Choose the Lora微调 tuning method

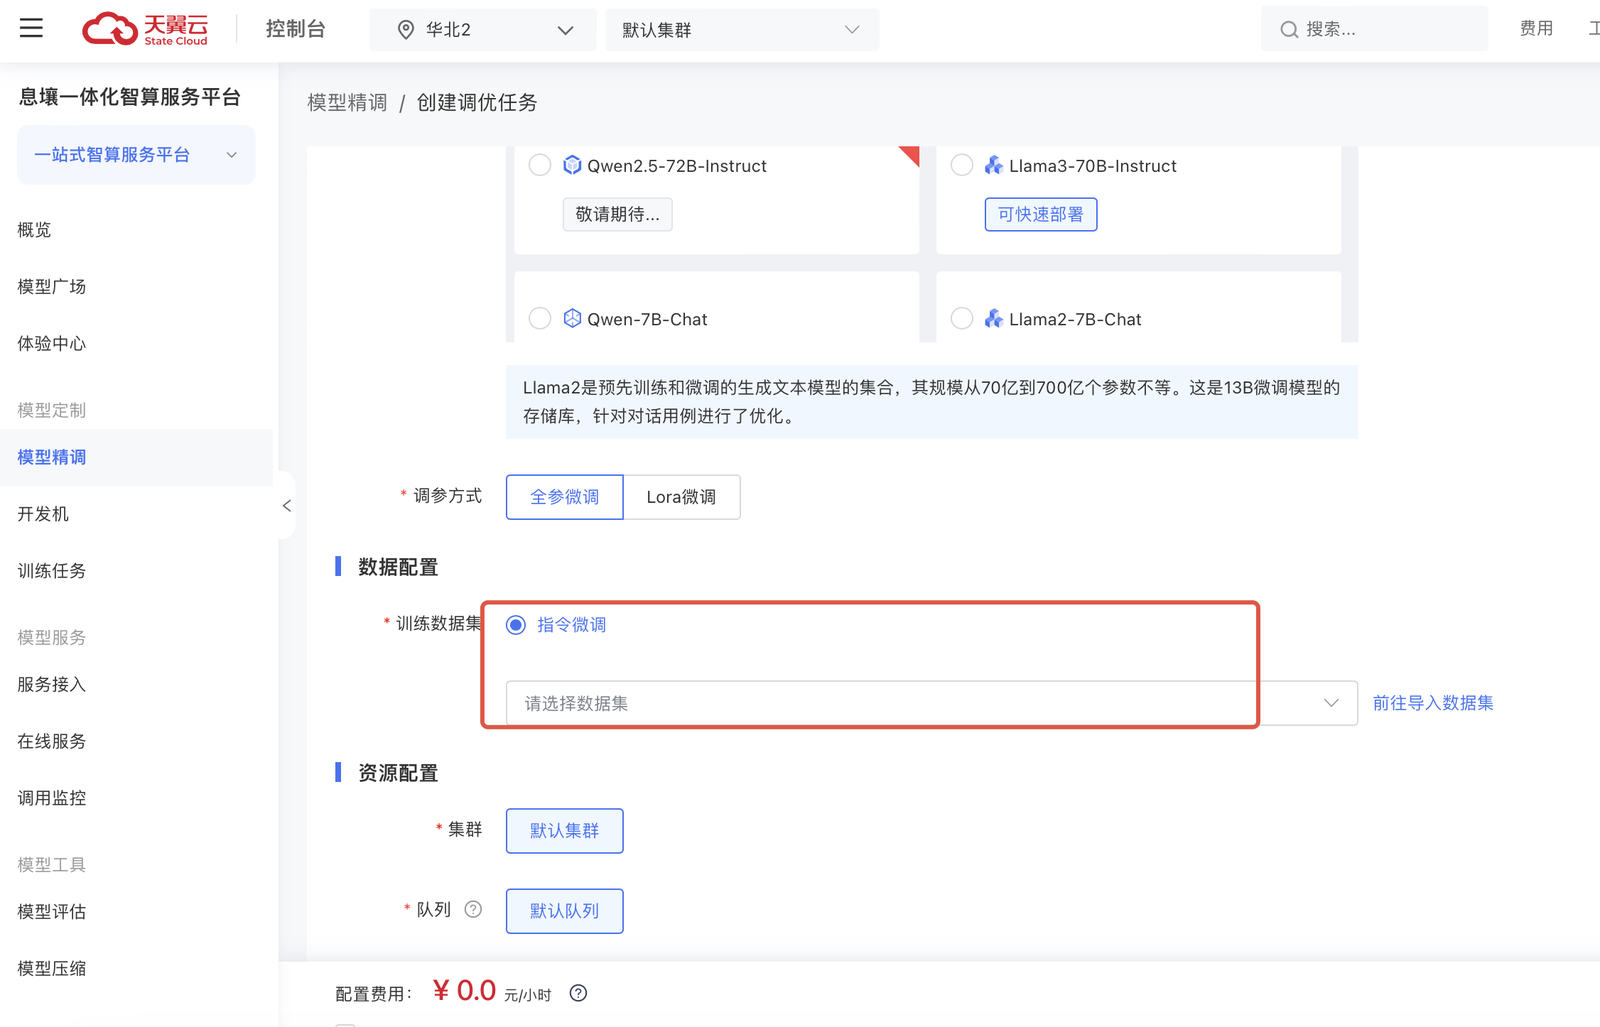pos(681,497)
